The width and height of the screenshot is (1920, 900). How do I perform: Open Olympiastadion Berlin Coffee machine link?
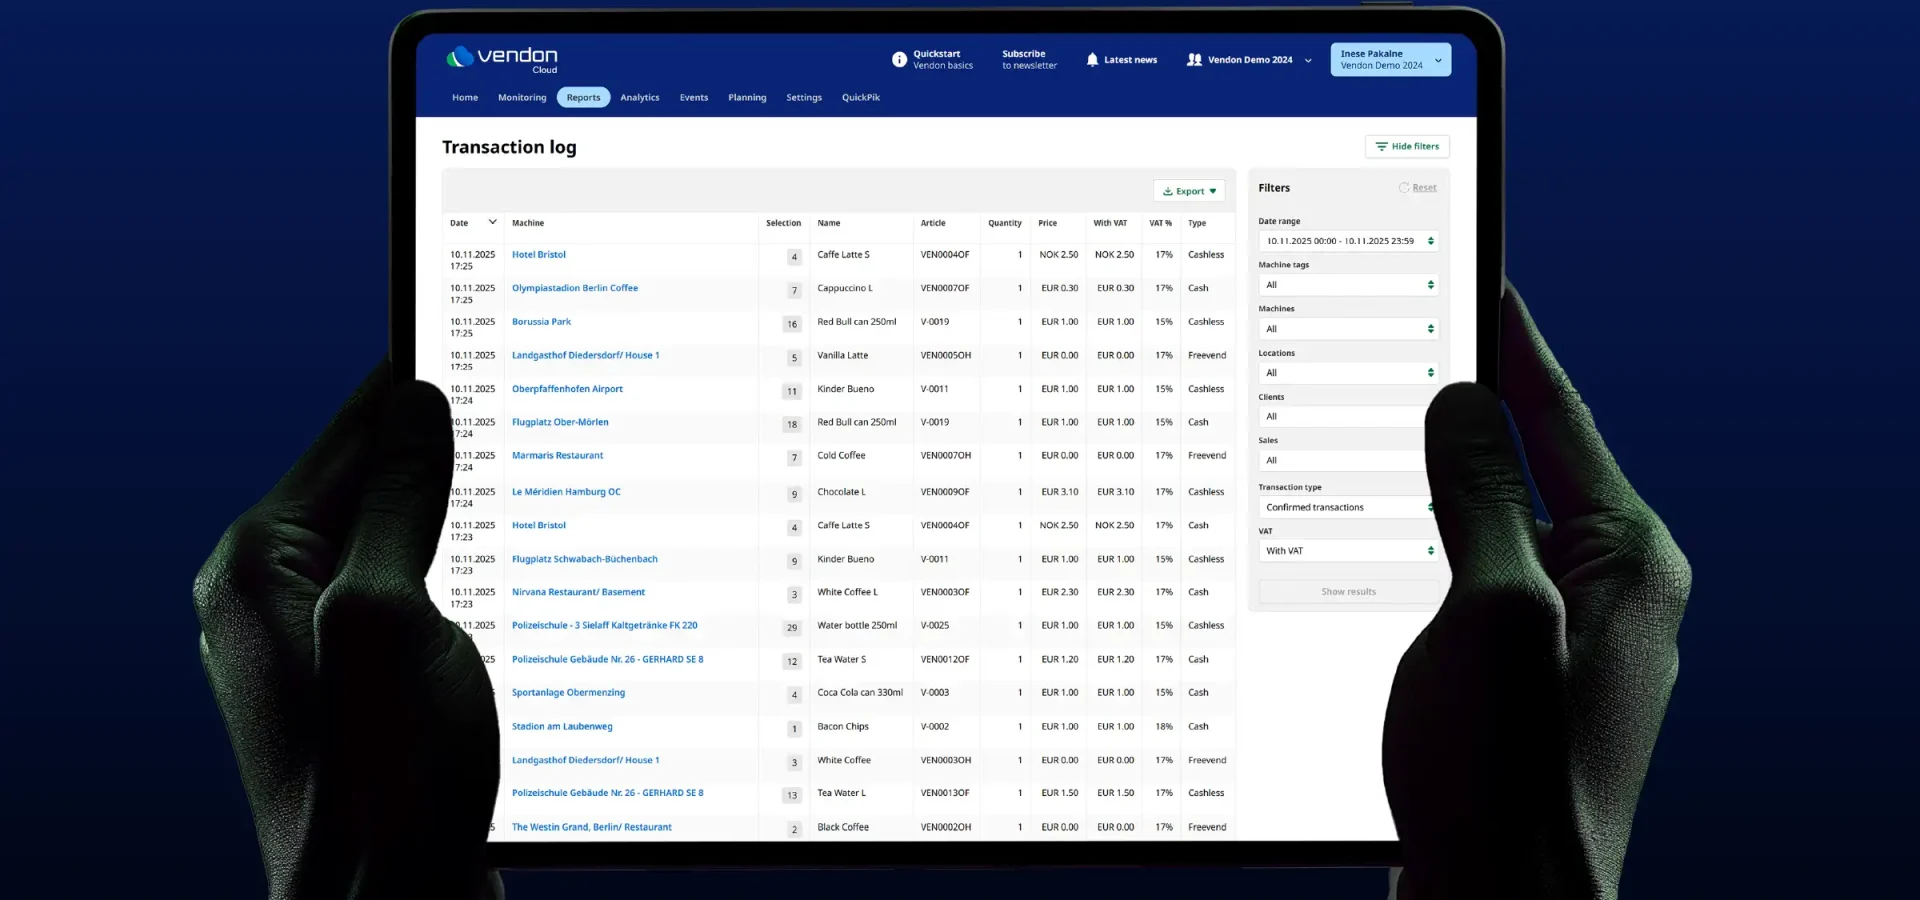[575, 288]
